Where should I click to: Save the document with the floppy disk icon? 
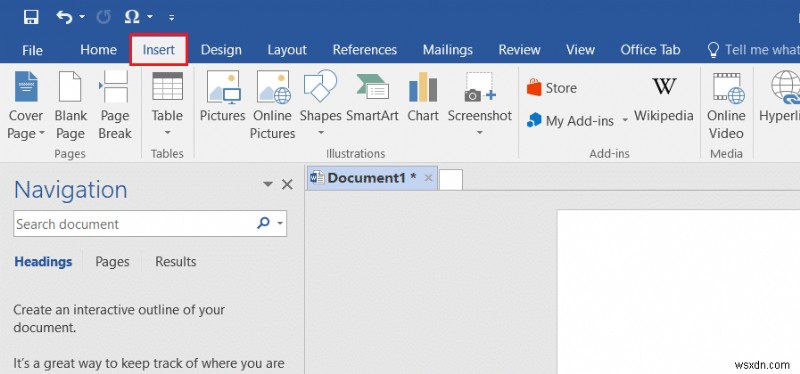coord(31,17)
